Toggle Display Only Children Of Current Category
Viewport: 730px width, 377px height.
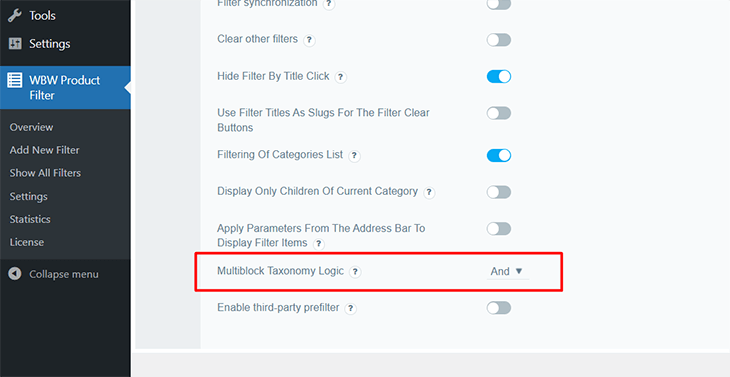pos(499,192)
